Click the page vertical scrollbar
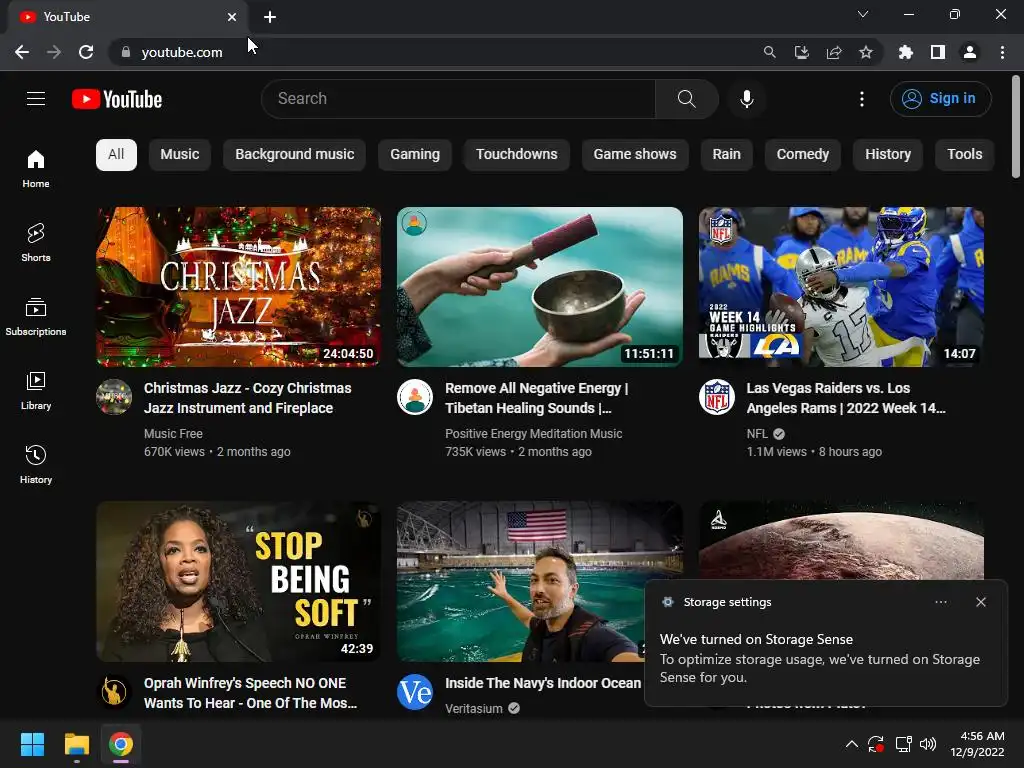The height and width of the screenshot is (768, 1024). pos(1016,127)
